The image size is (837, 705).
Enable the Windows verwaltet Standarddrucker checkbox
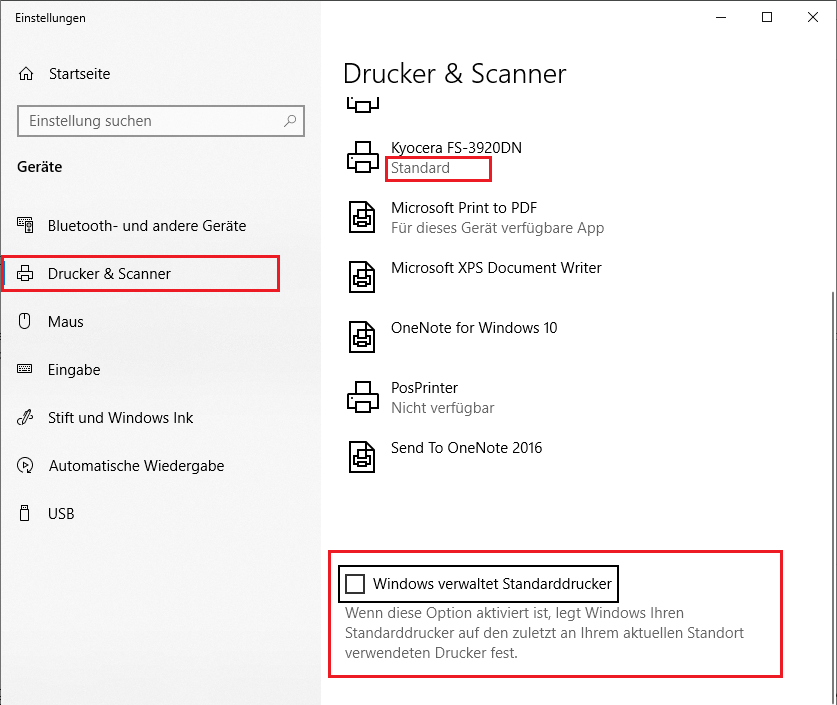[355, 584]
